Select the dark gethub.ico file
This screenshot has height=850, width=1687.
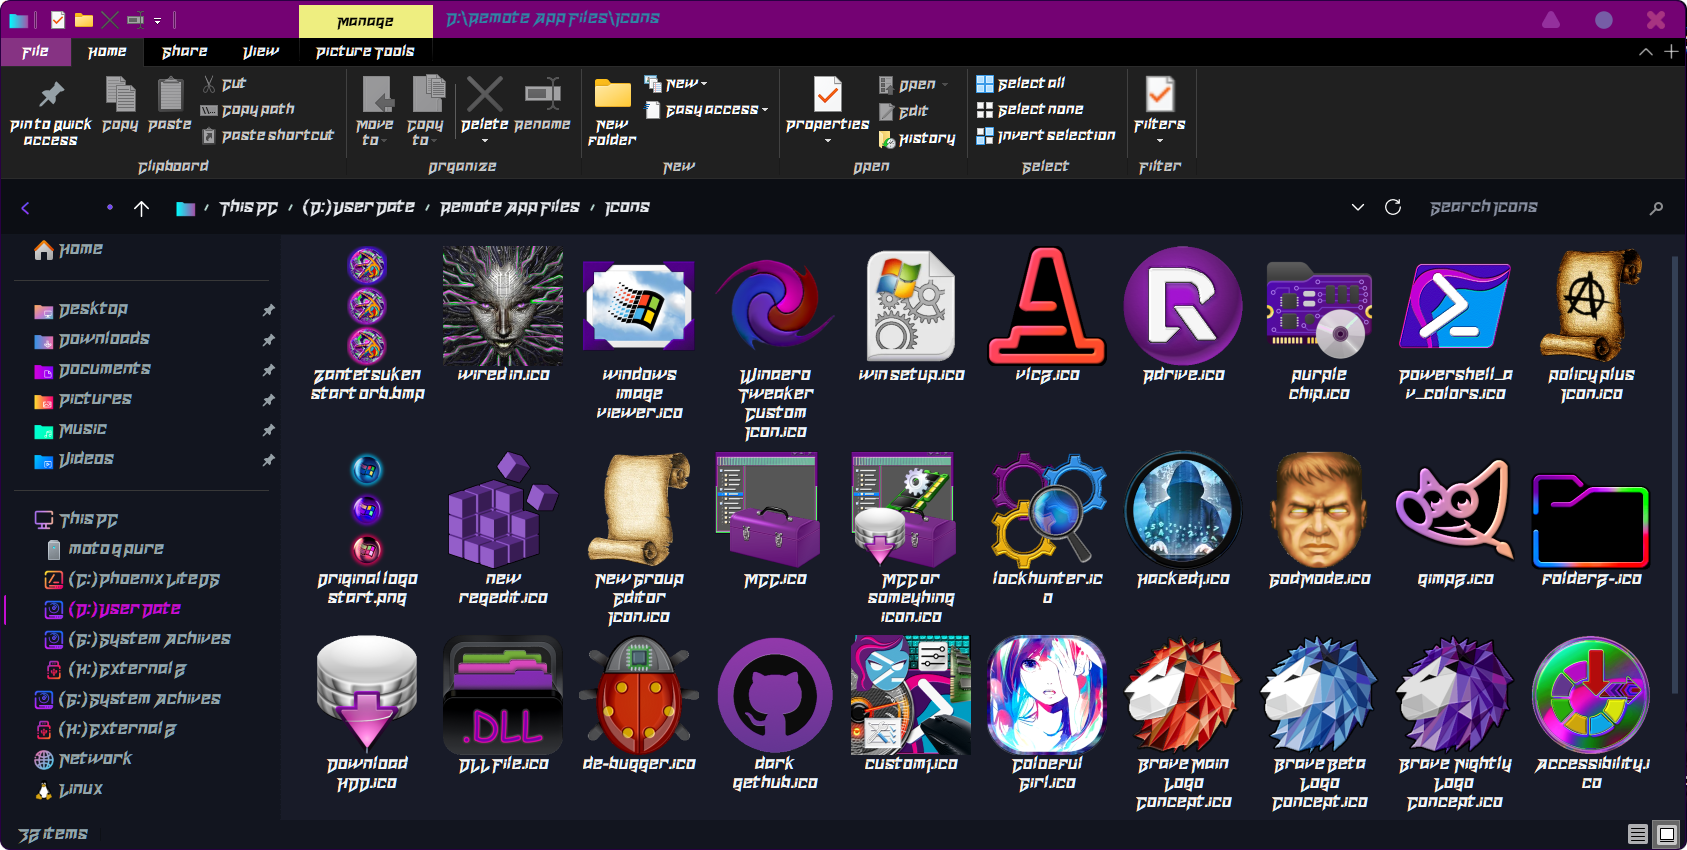pos(775,714)
